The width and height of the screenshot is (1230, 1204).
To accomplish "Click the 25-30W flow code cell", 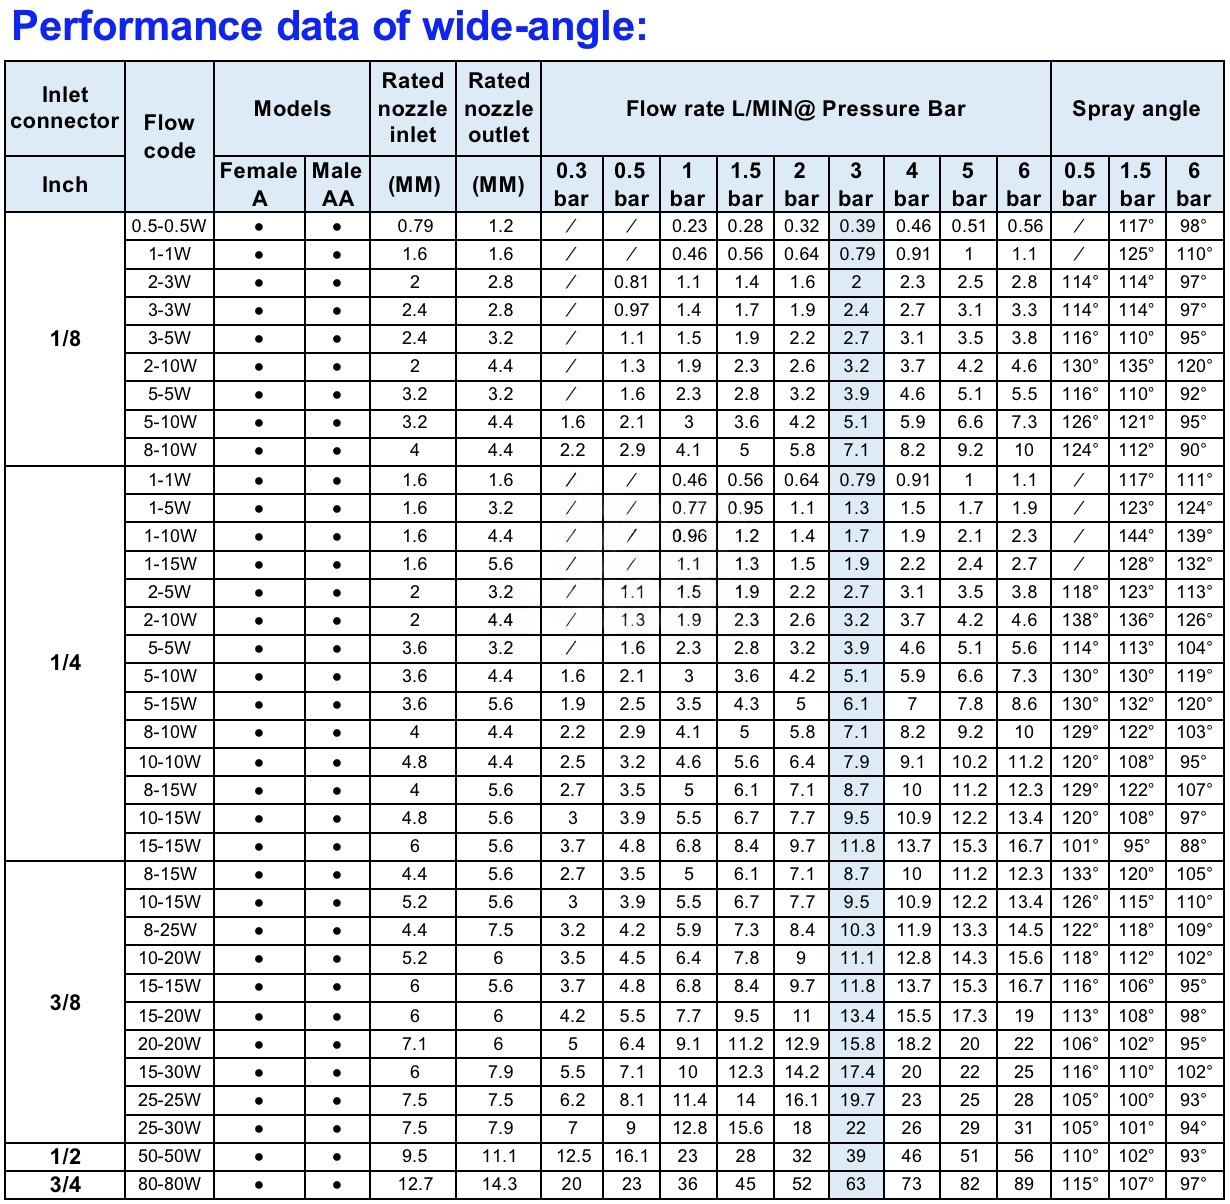I will pos(169,1128).
